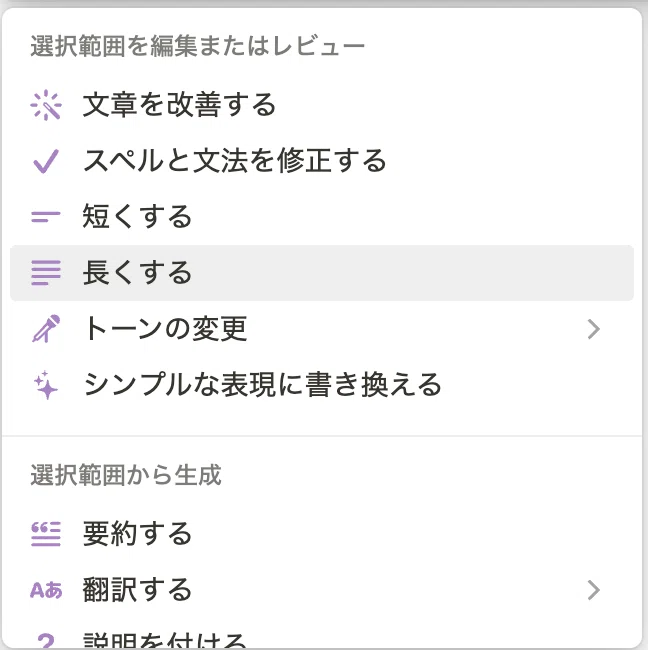
Task: Click the question mark icon at menu bottom
Action: click(x=46, y=641)
